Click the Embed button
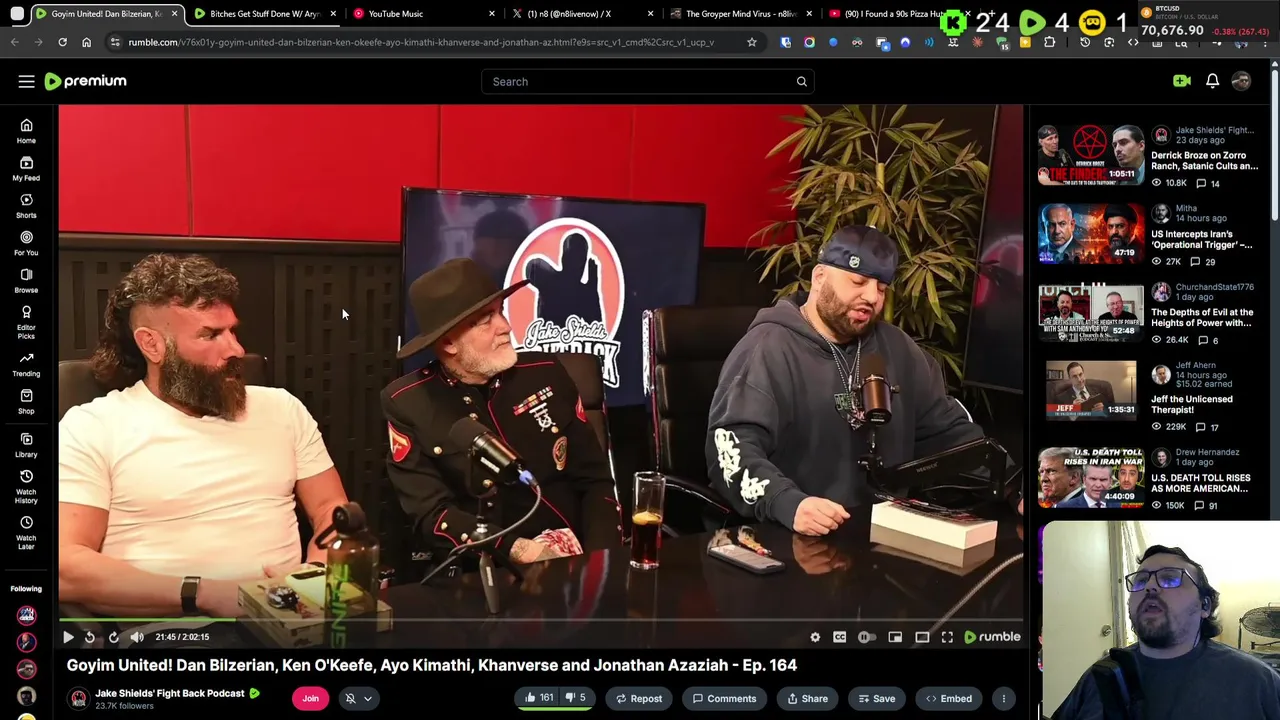 (x=948, y=699)
